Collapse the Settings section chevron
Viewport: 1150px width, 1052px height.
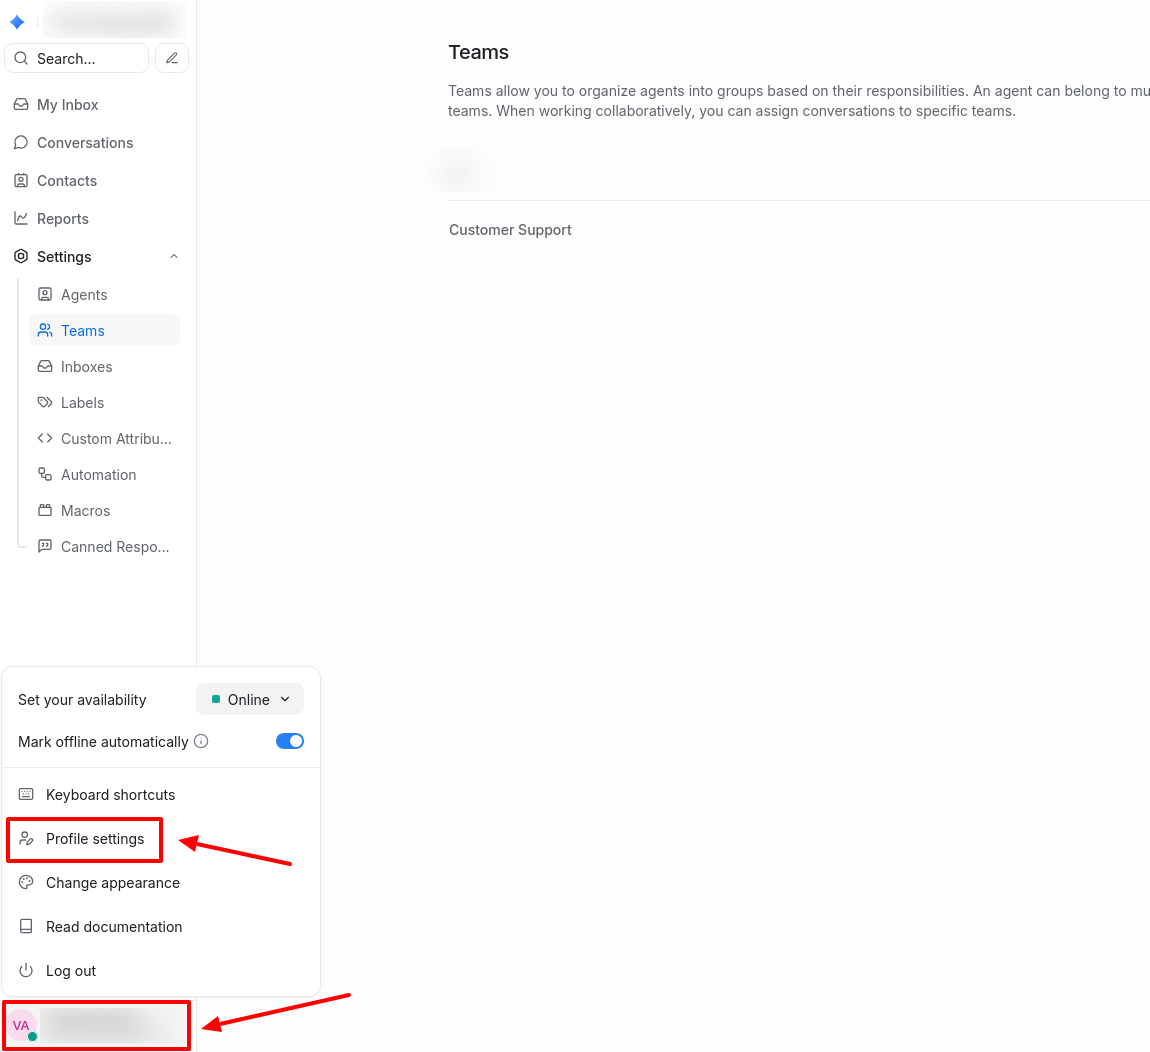174,257
